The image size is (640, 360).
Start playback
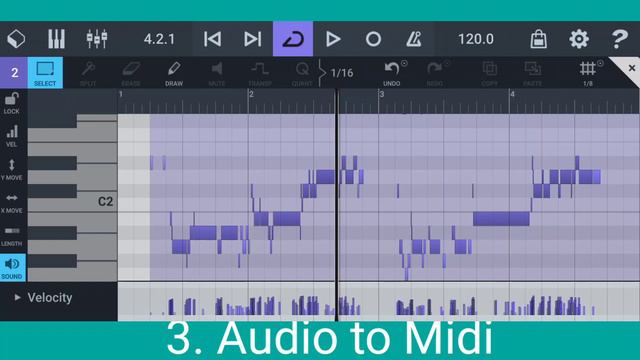[x=333, y=39]
